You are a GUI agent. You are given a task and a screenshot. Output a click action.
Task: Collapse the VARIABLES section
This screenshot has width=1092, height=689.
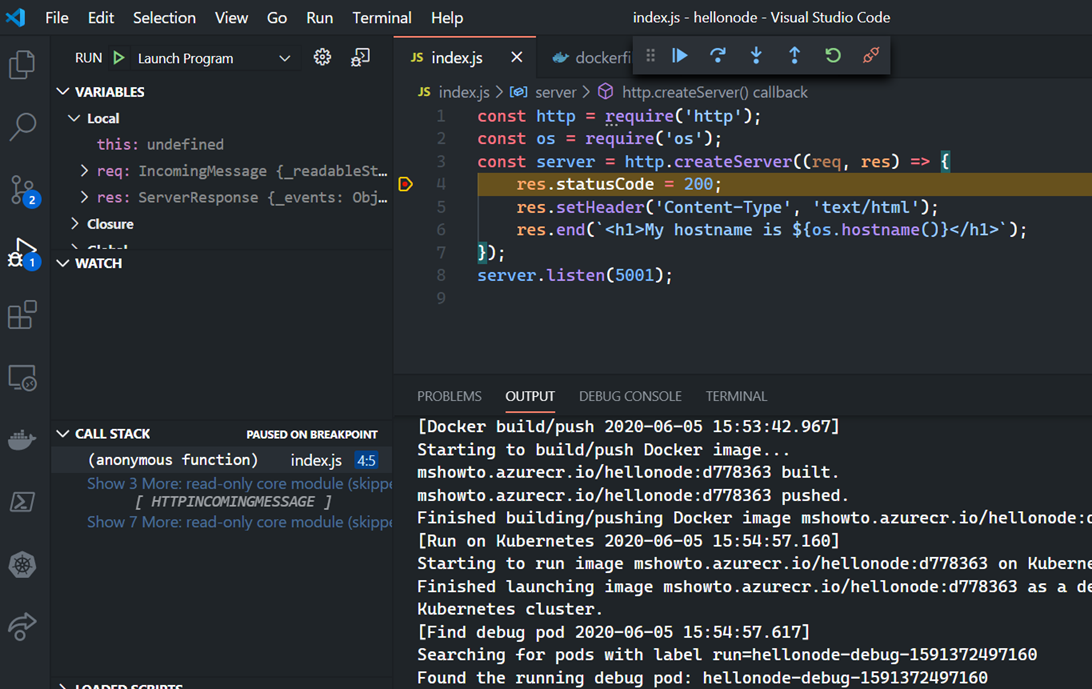63,91
